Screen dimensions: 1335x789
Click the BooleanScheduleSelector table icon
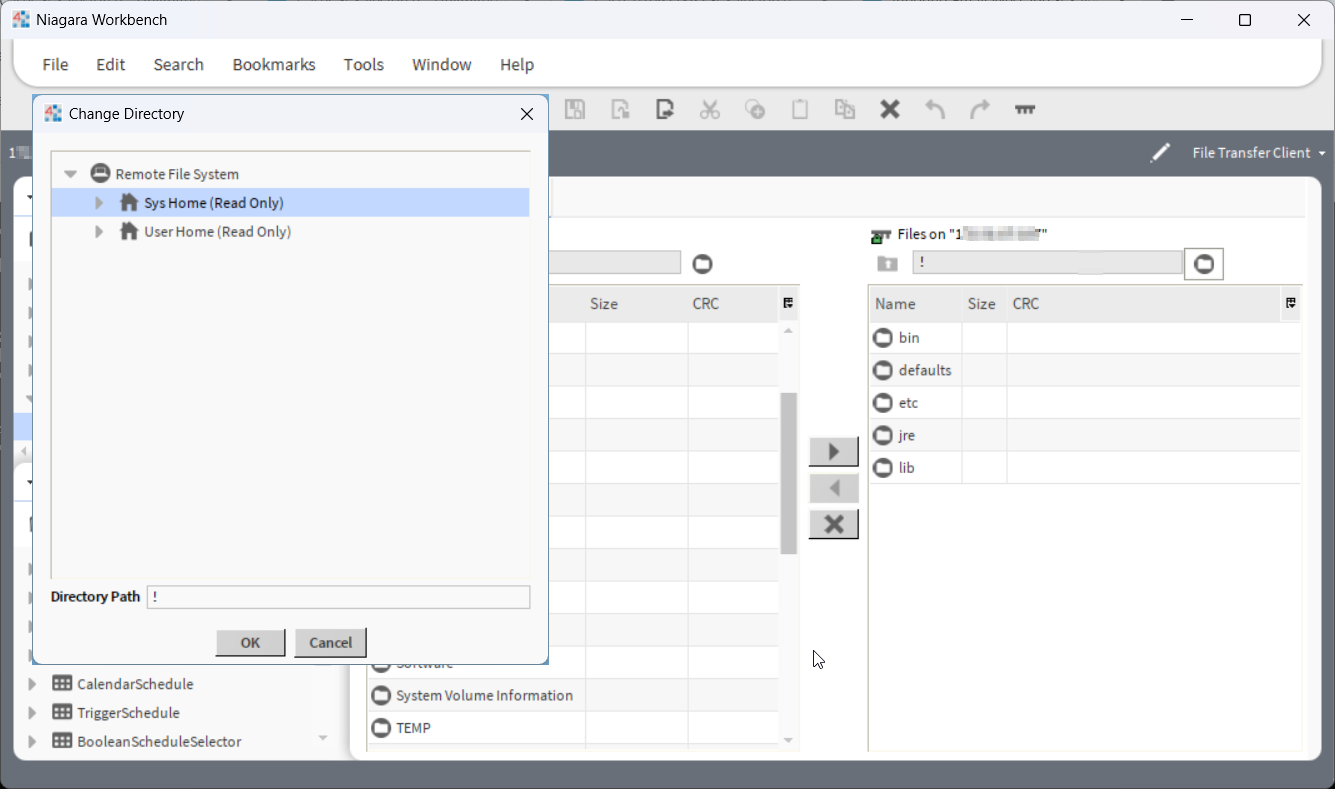tap(62, 742)
